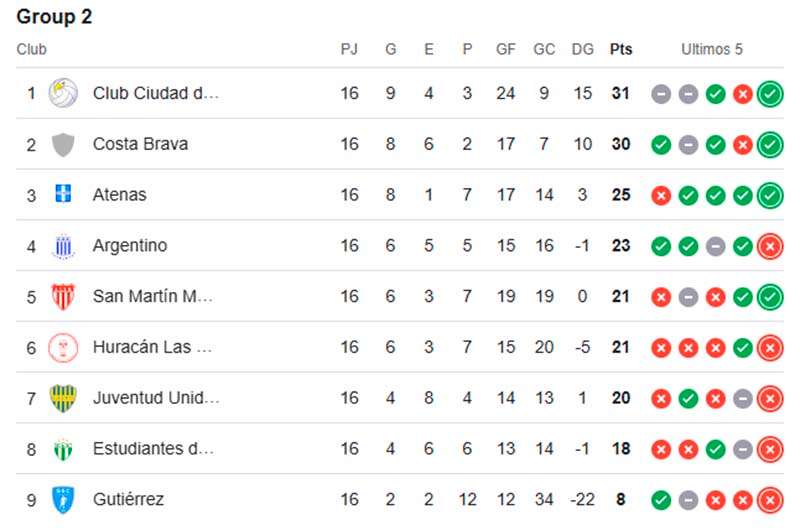Click Club Ciudad's first gray draw icon
The image size is (800, 530).
pyautogui.click(x=661, y=94)
